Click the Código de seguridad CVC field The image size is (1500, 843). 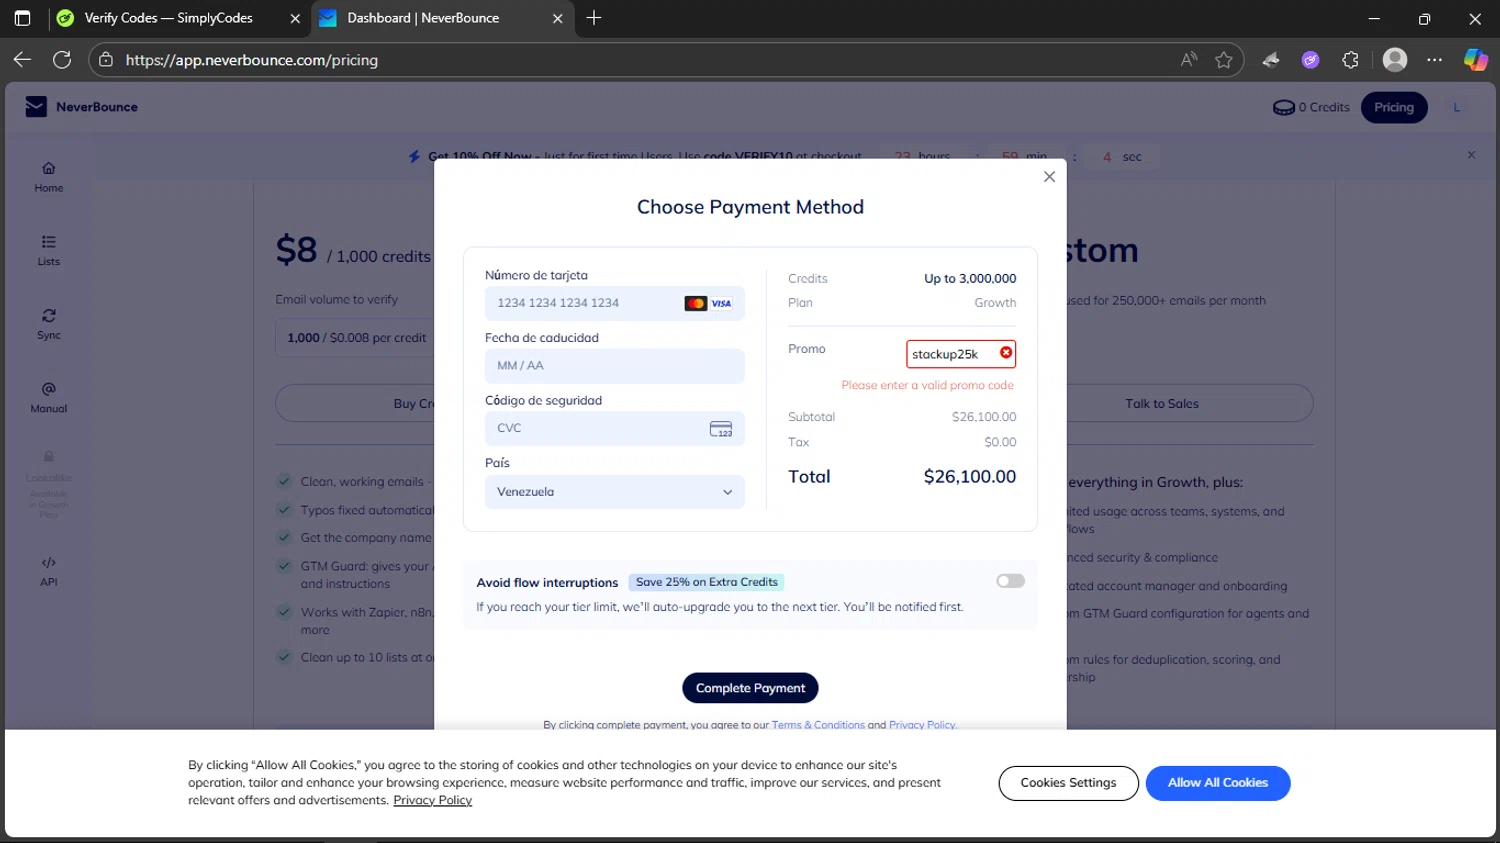[615, 428]
